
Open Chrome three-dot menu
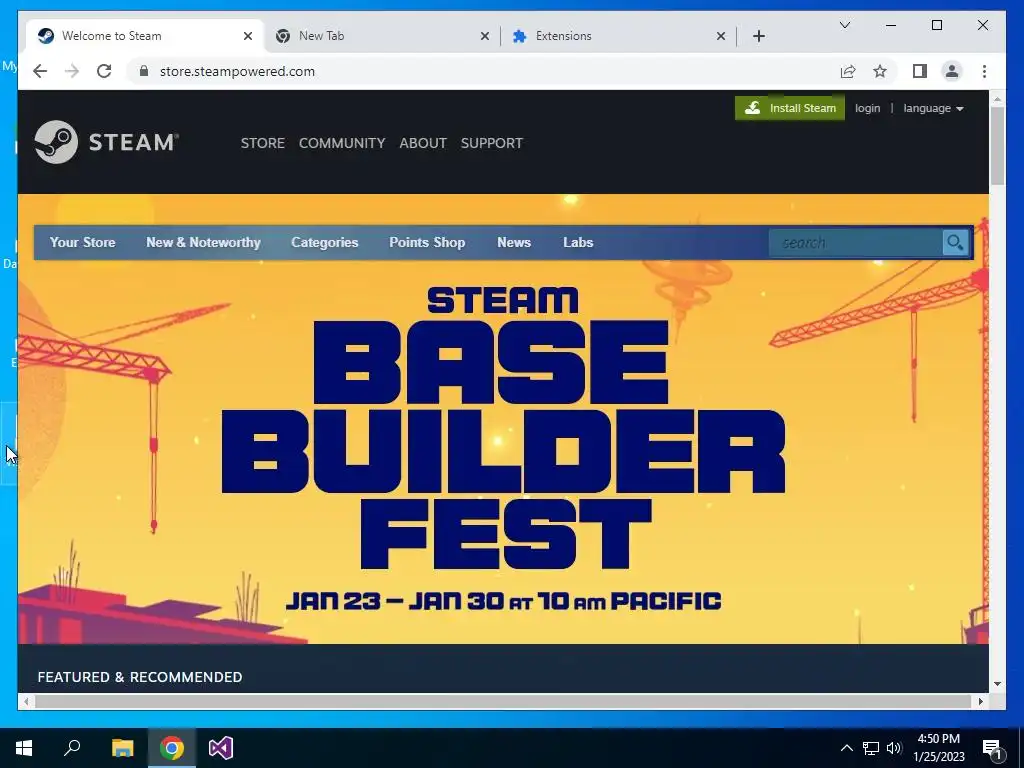click(x=984, y=71)
